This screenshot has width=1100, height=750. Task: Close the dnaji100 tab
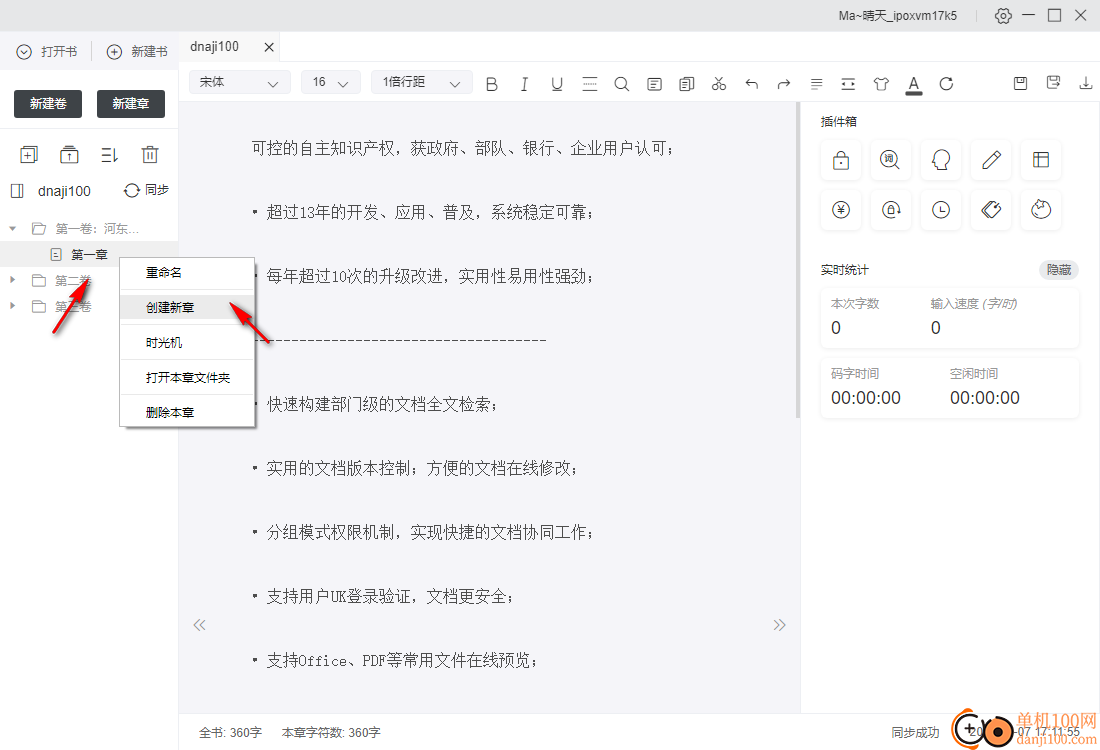pos(269,47)
